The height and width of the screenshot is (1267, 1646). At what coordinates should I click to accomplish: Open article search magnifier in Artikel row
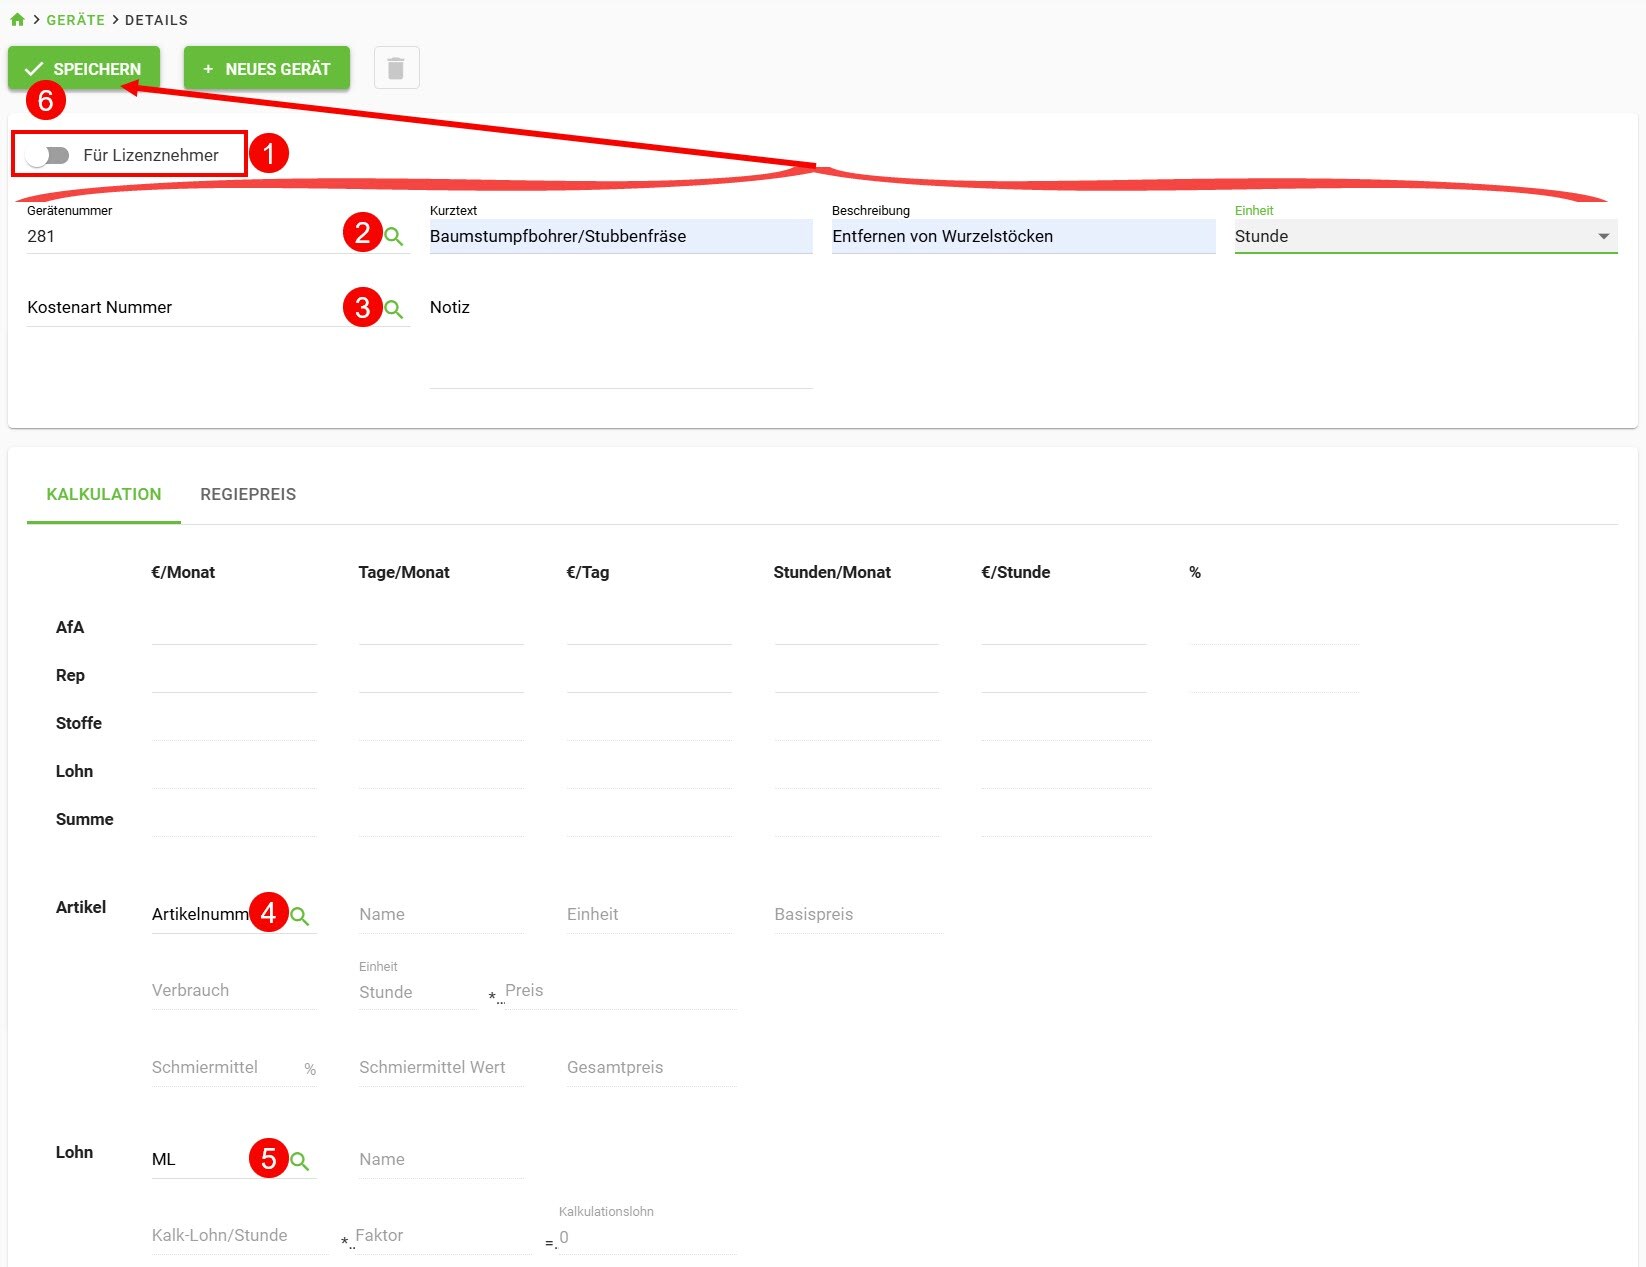(x=300, y=916)
